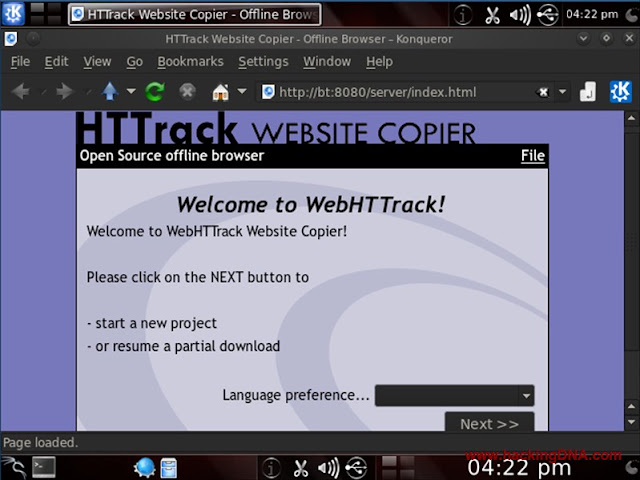Click the info icon in bottom panel tray
This screenshot has height=480, width=640.
coord(271,468)
